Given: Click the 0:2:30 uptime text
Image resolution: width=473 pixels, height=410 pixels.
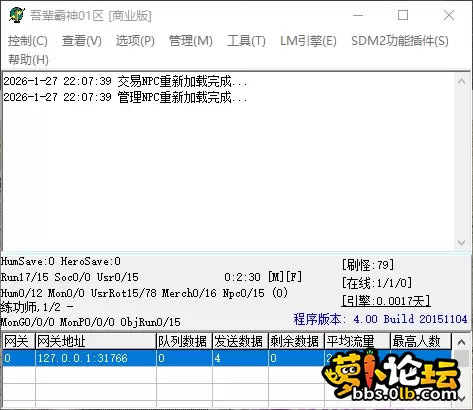Looking at the screenshot, I should 242,277.
